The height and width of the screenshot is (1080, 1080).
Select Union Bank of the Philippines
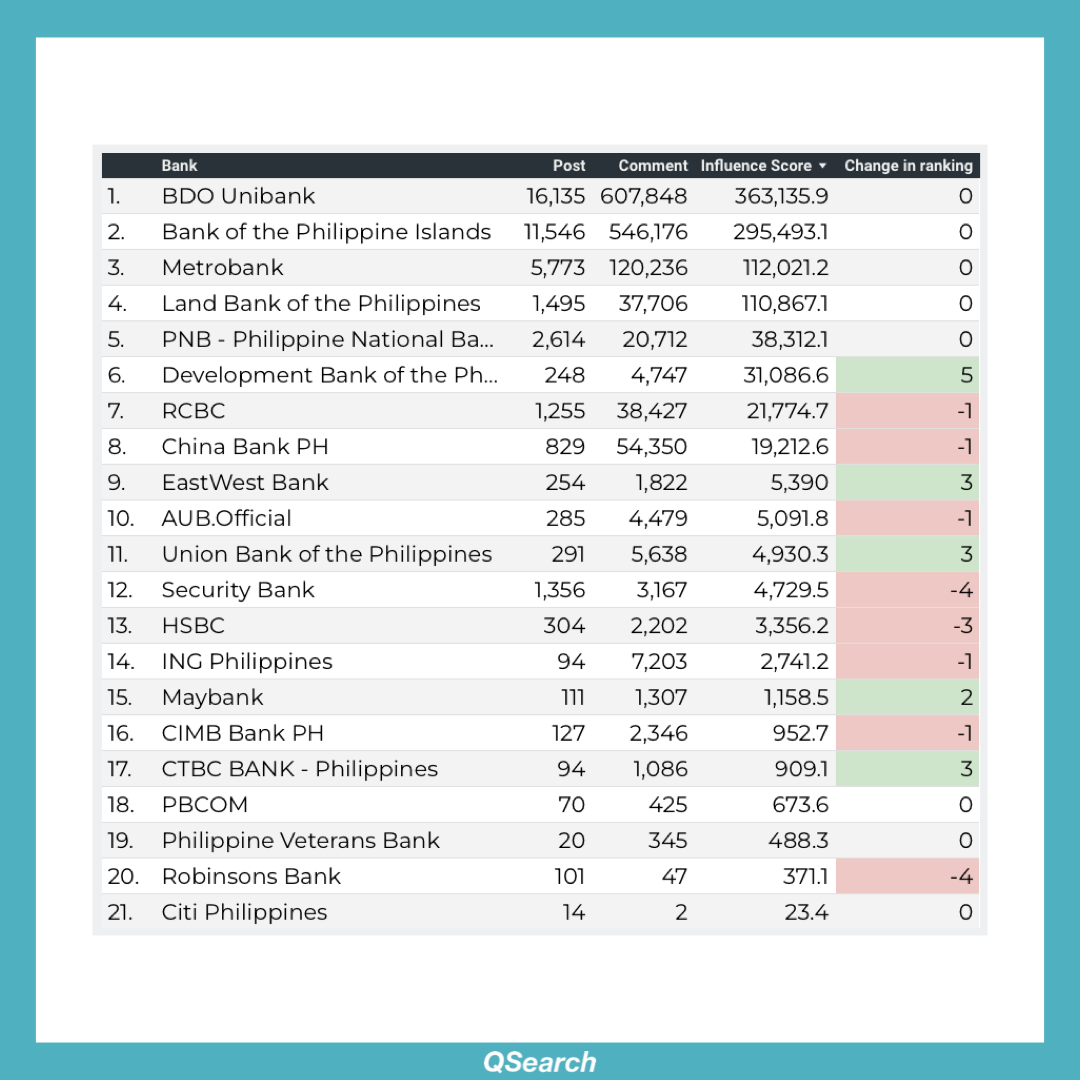coord(327,554)
